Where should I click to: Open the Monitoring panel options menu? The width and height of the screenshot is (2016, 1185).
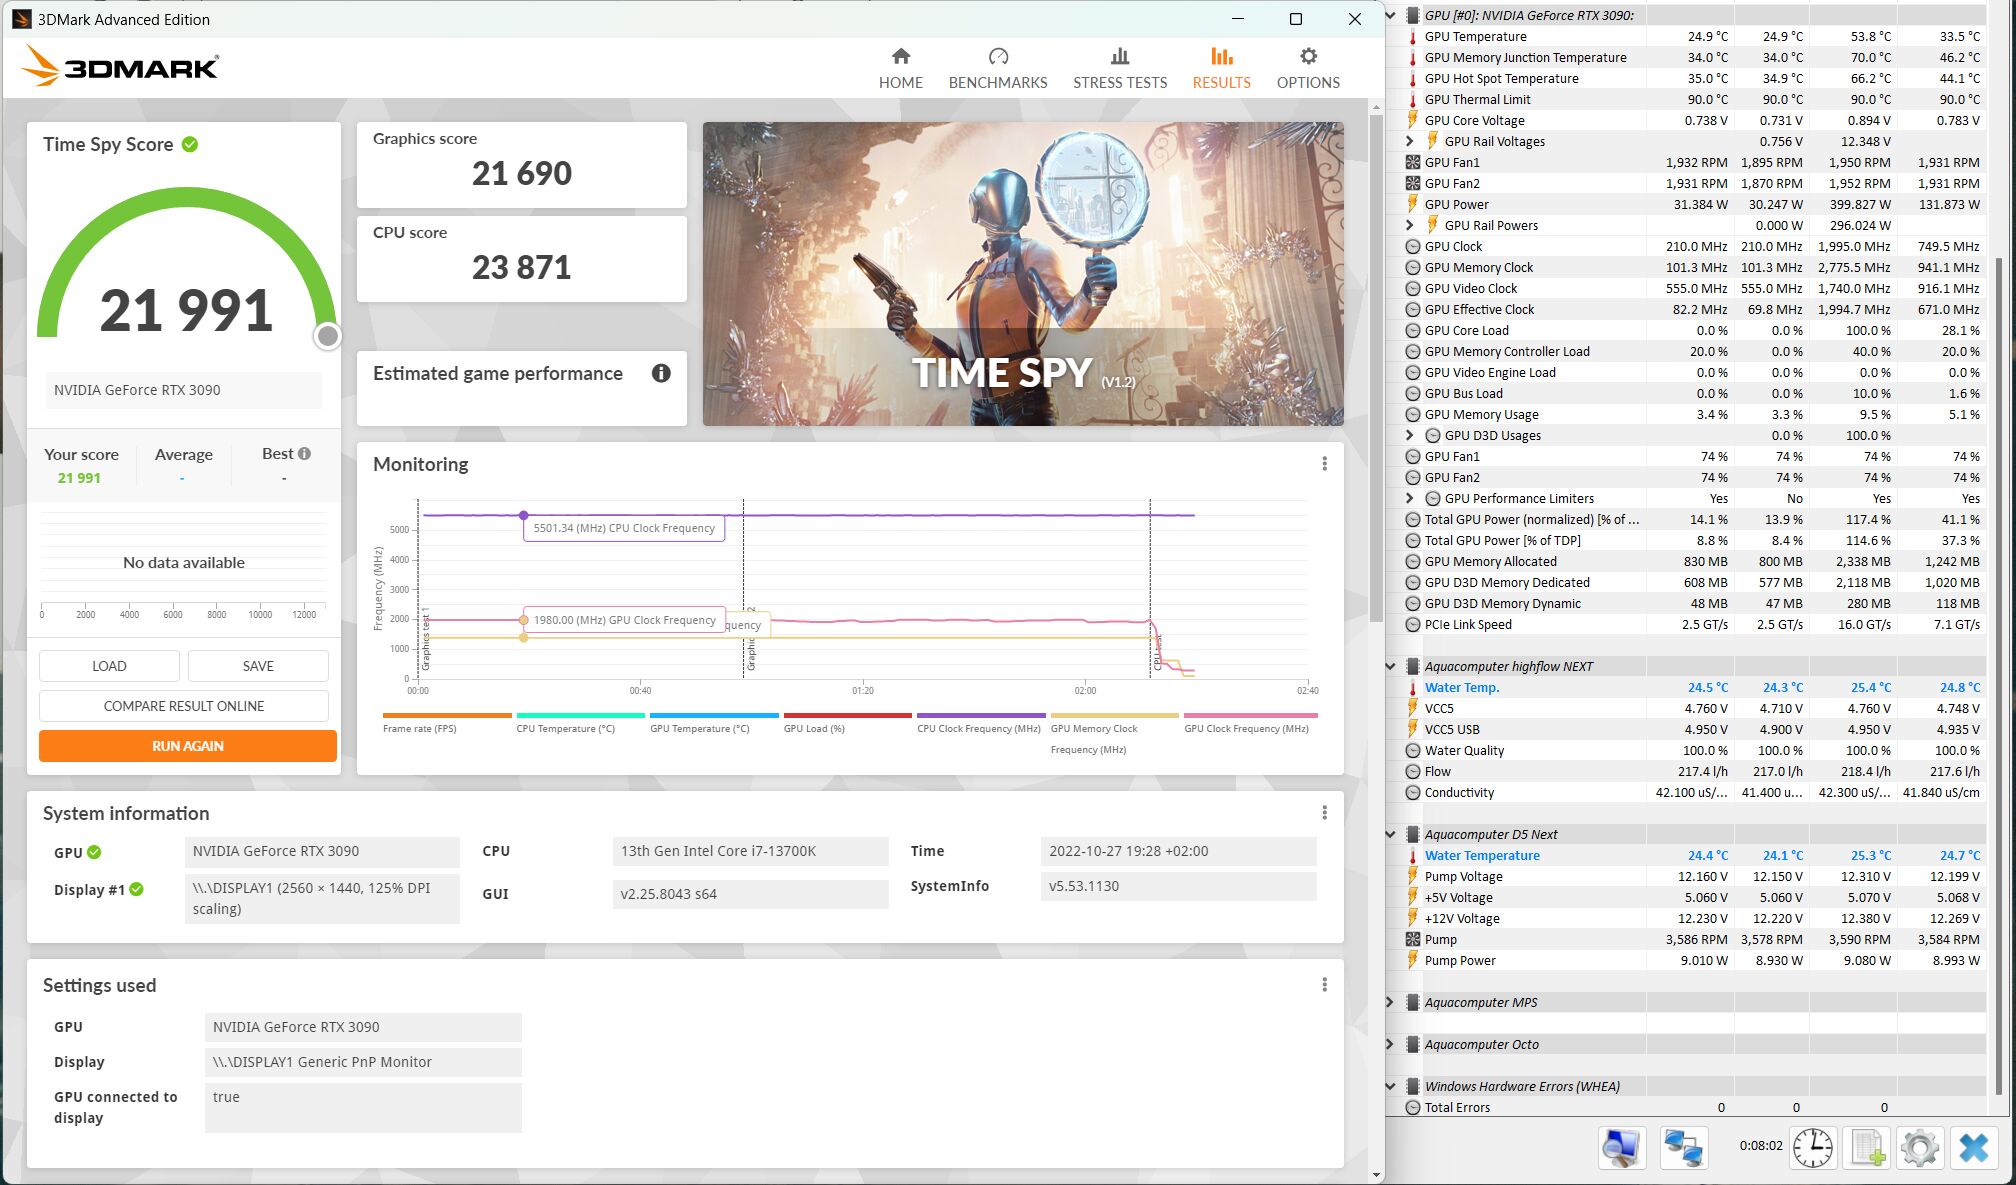[1324, 464]
